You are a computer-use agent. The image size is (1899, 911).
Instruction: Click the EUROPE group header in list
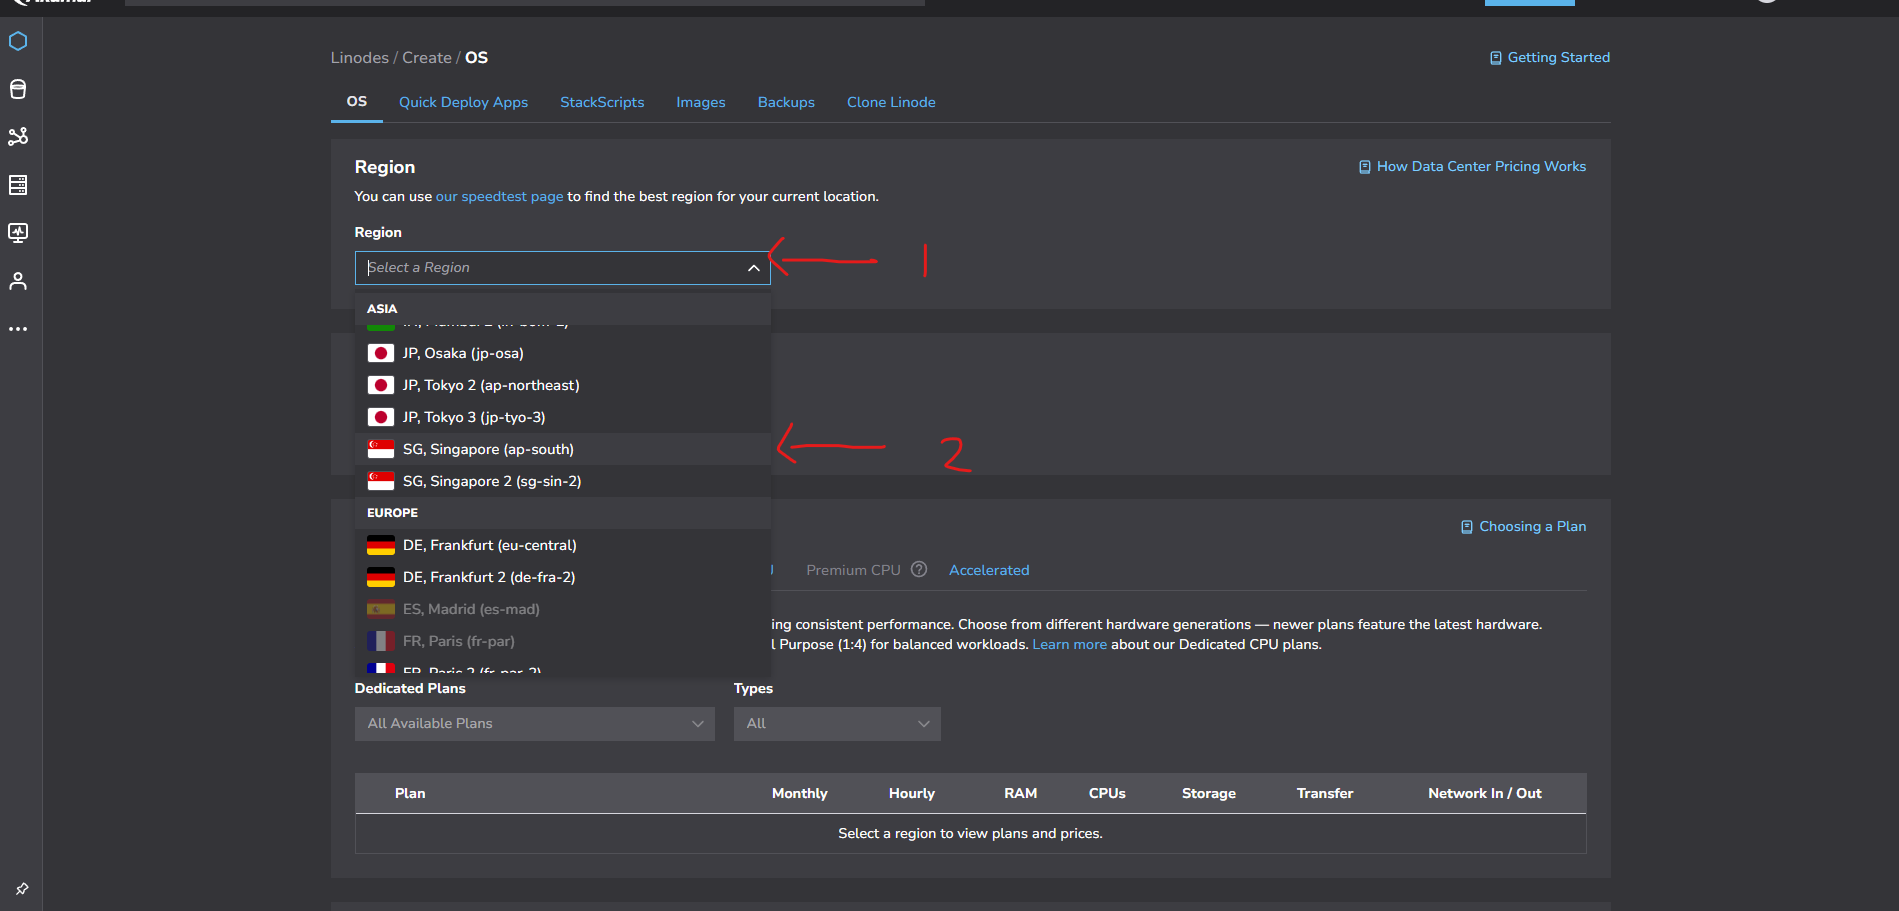[563, 513]
